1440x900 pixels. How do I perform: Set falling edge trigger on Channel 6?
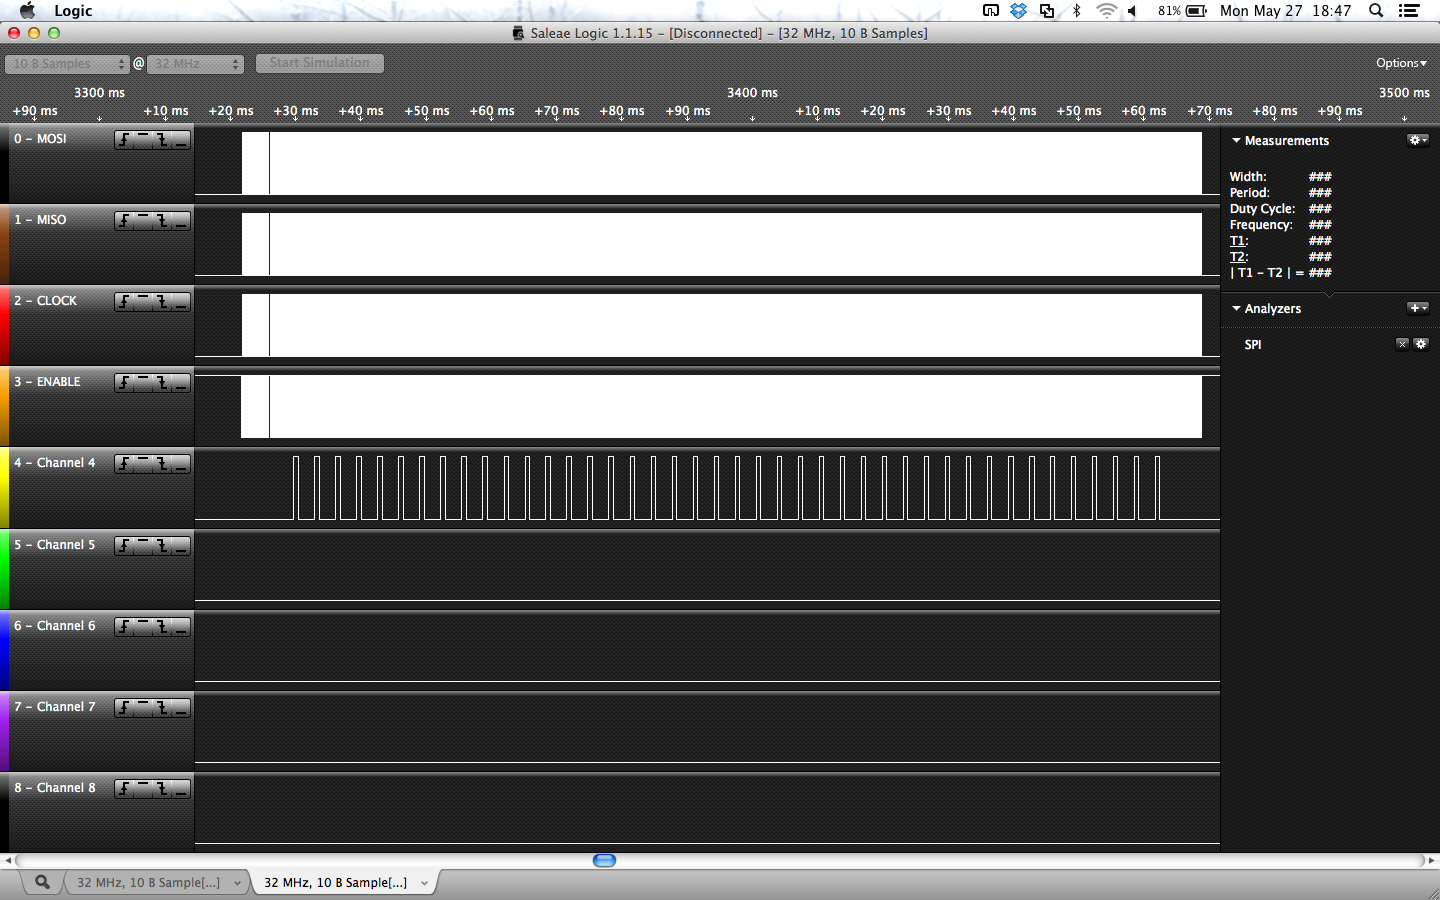(x=162, y=627)
